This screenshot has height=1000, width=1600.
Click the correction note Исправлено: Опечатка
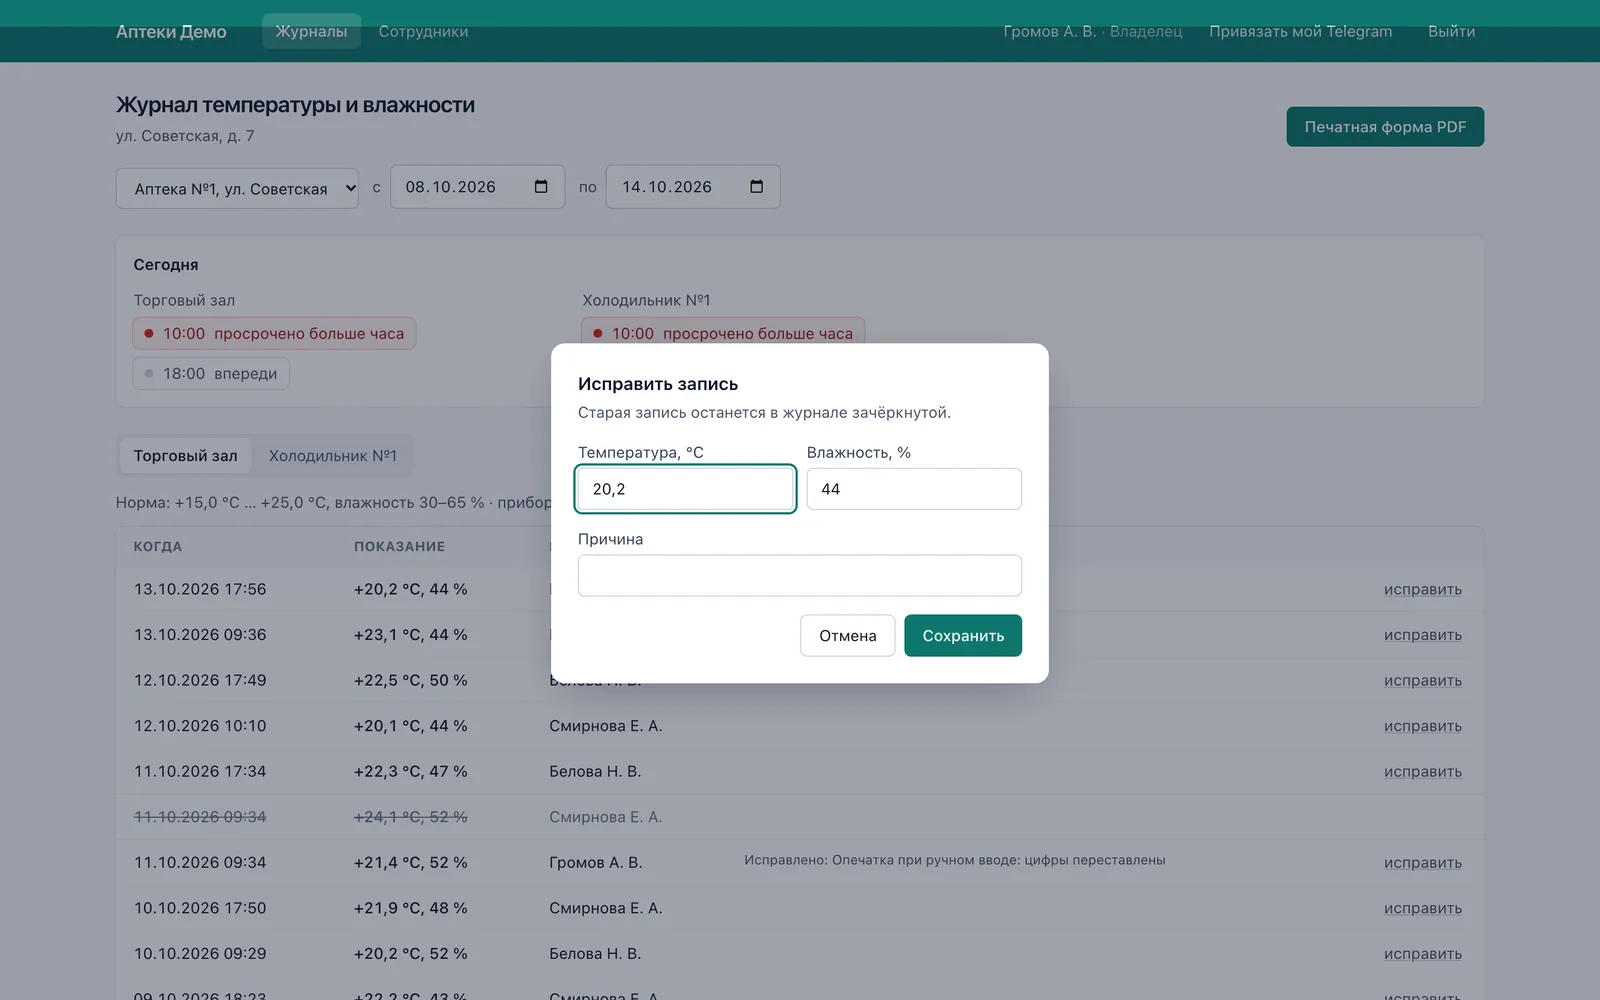(955, 861)
